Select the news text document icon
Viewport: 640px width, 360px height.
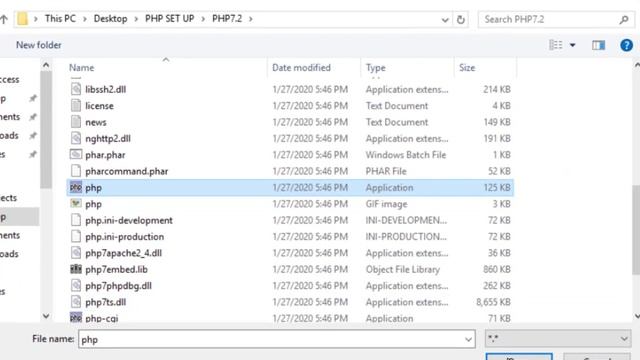coord(76,122)
